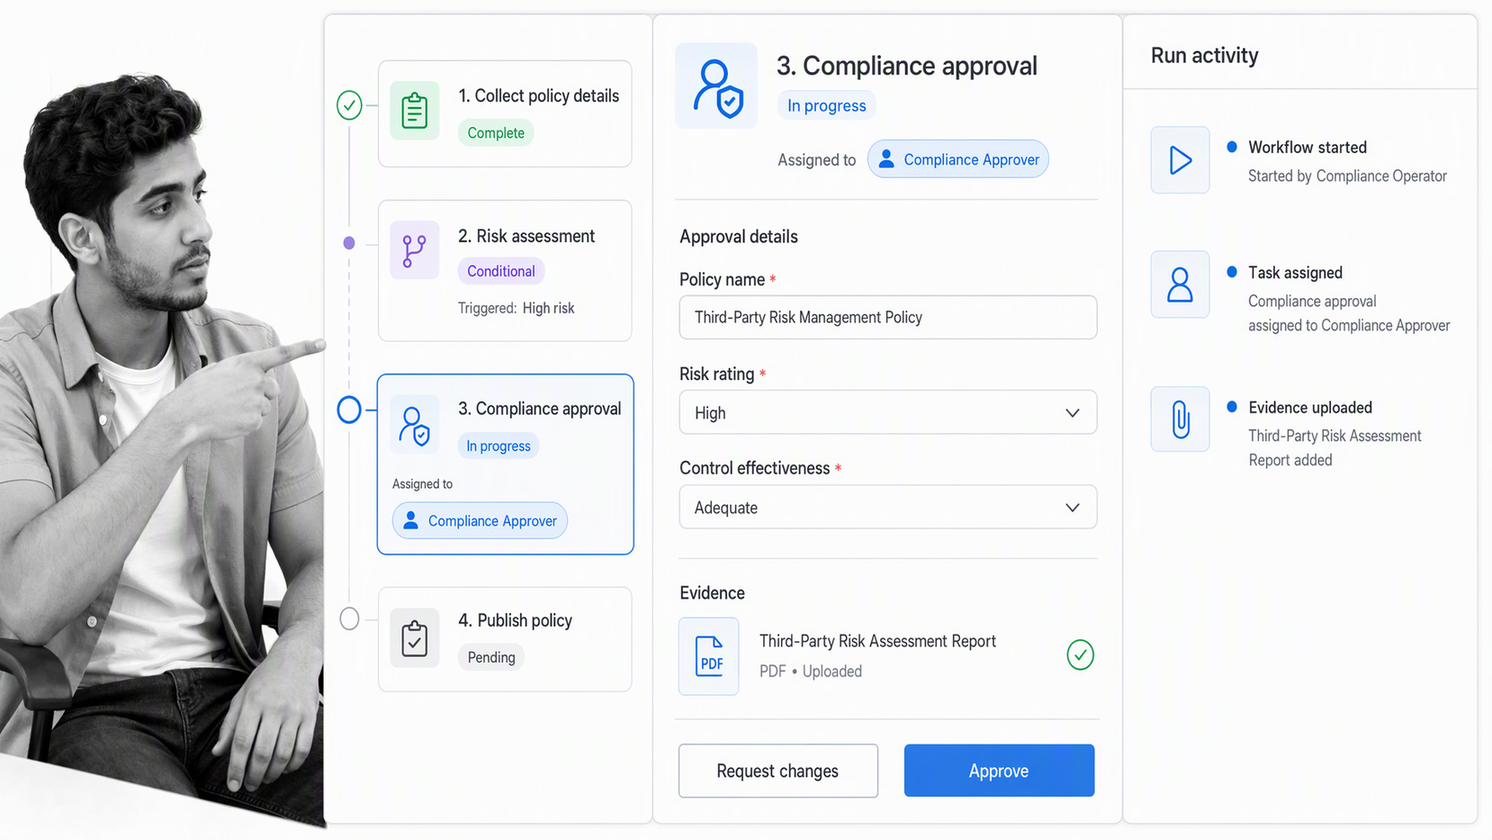This screenshot has height=840, width=1492.
Task: Click the Approve button
Action: [x=999, y=771]
